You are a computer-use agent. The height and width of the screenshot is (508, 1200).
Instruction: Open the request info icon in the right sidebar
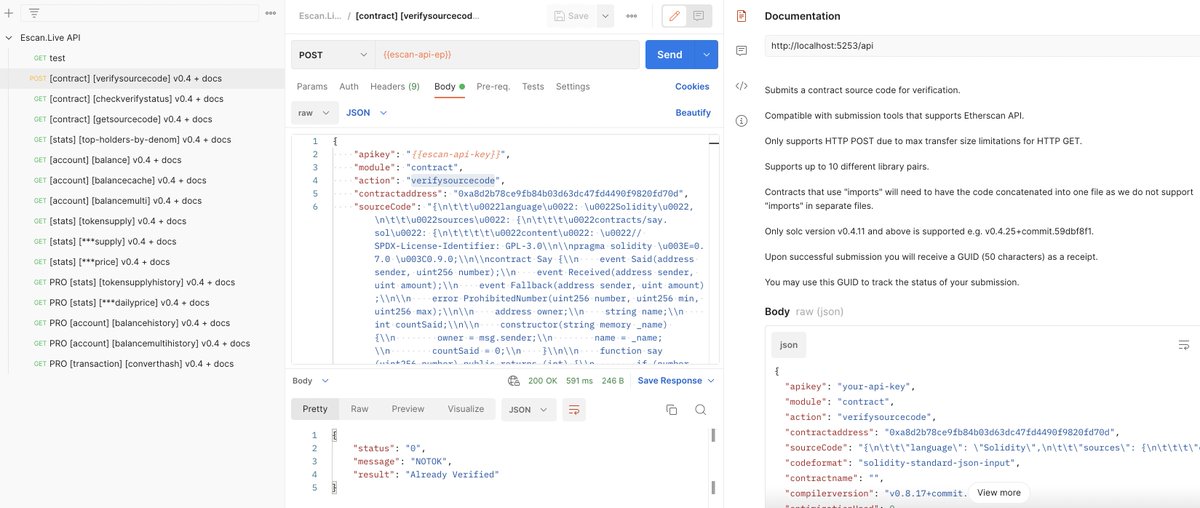tap(741, 120)
